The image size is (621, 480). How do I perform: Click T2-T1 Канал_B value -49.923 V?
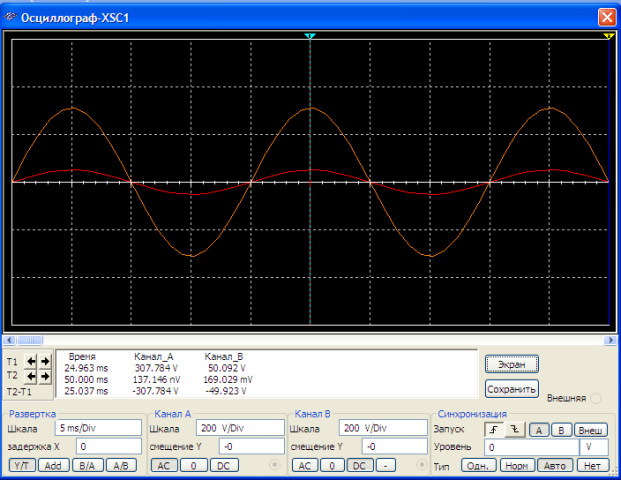pyautogui.click(x=226, y=391)
